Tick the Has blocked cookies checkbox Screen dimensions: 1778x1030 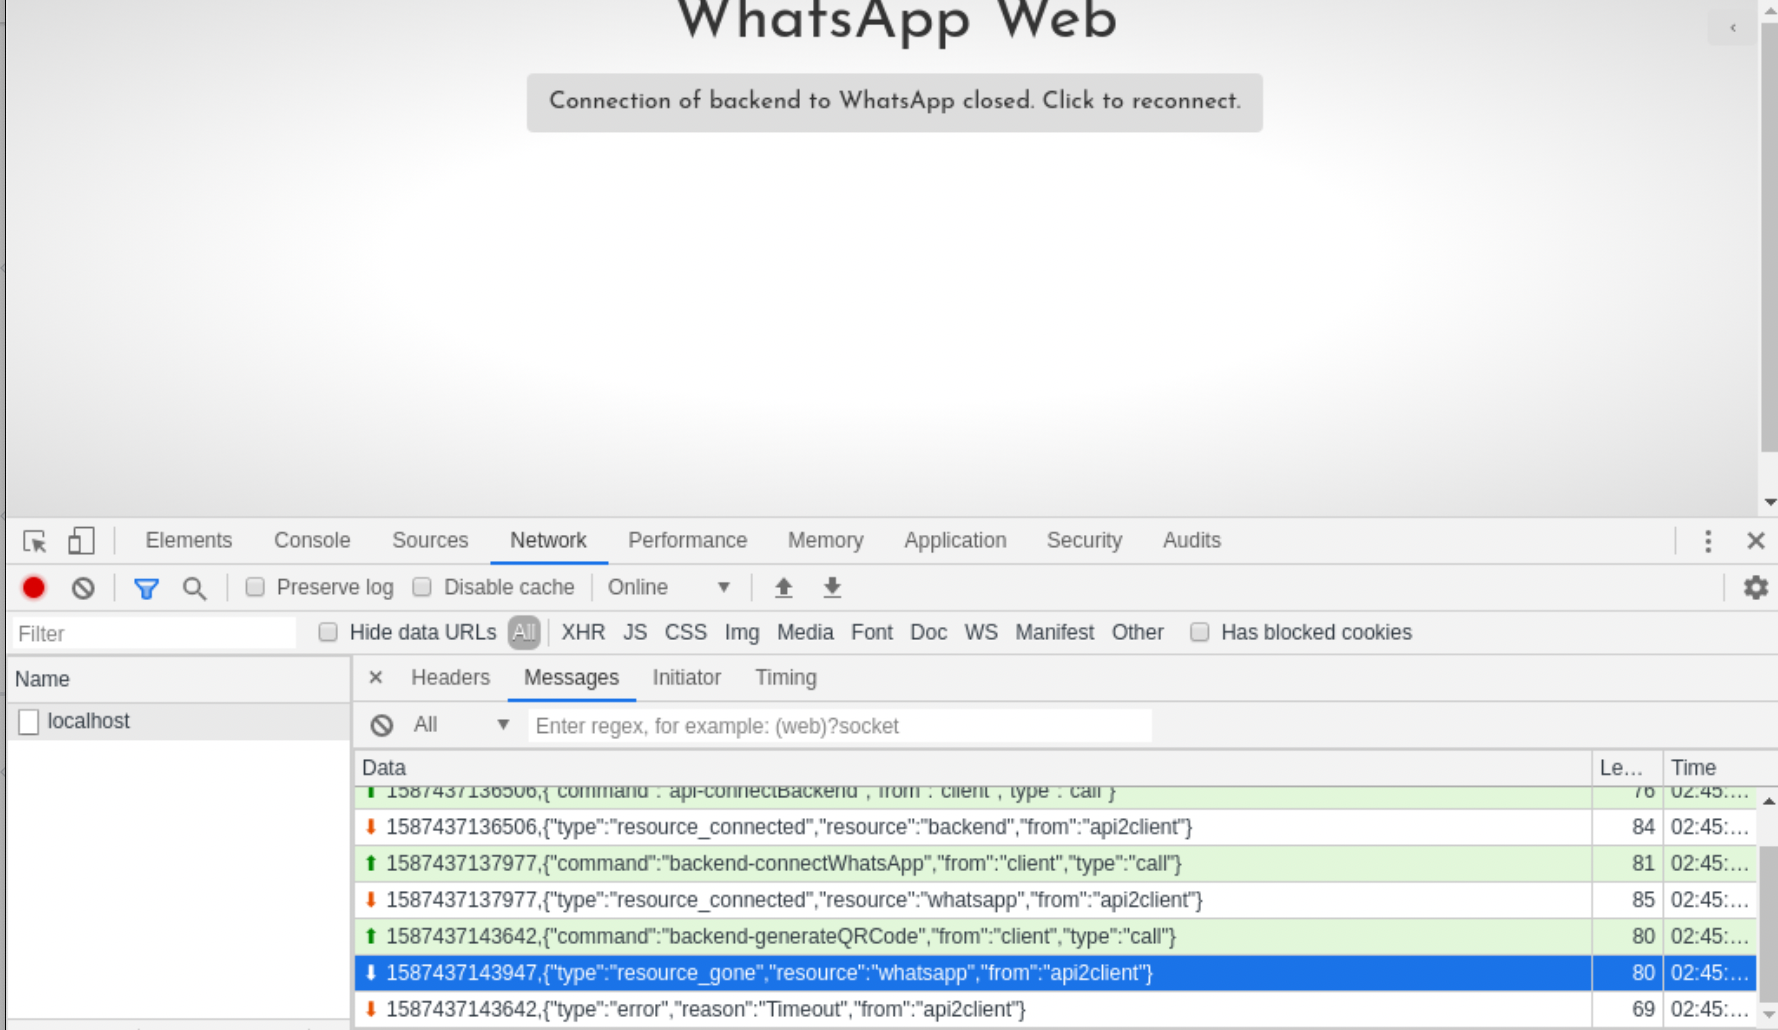coord(1200,632)
